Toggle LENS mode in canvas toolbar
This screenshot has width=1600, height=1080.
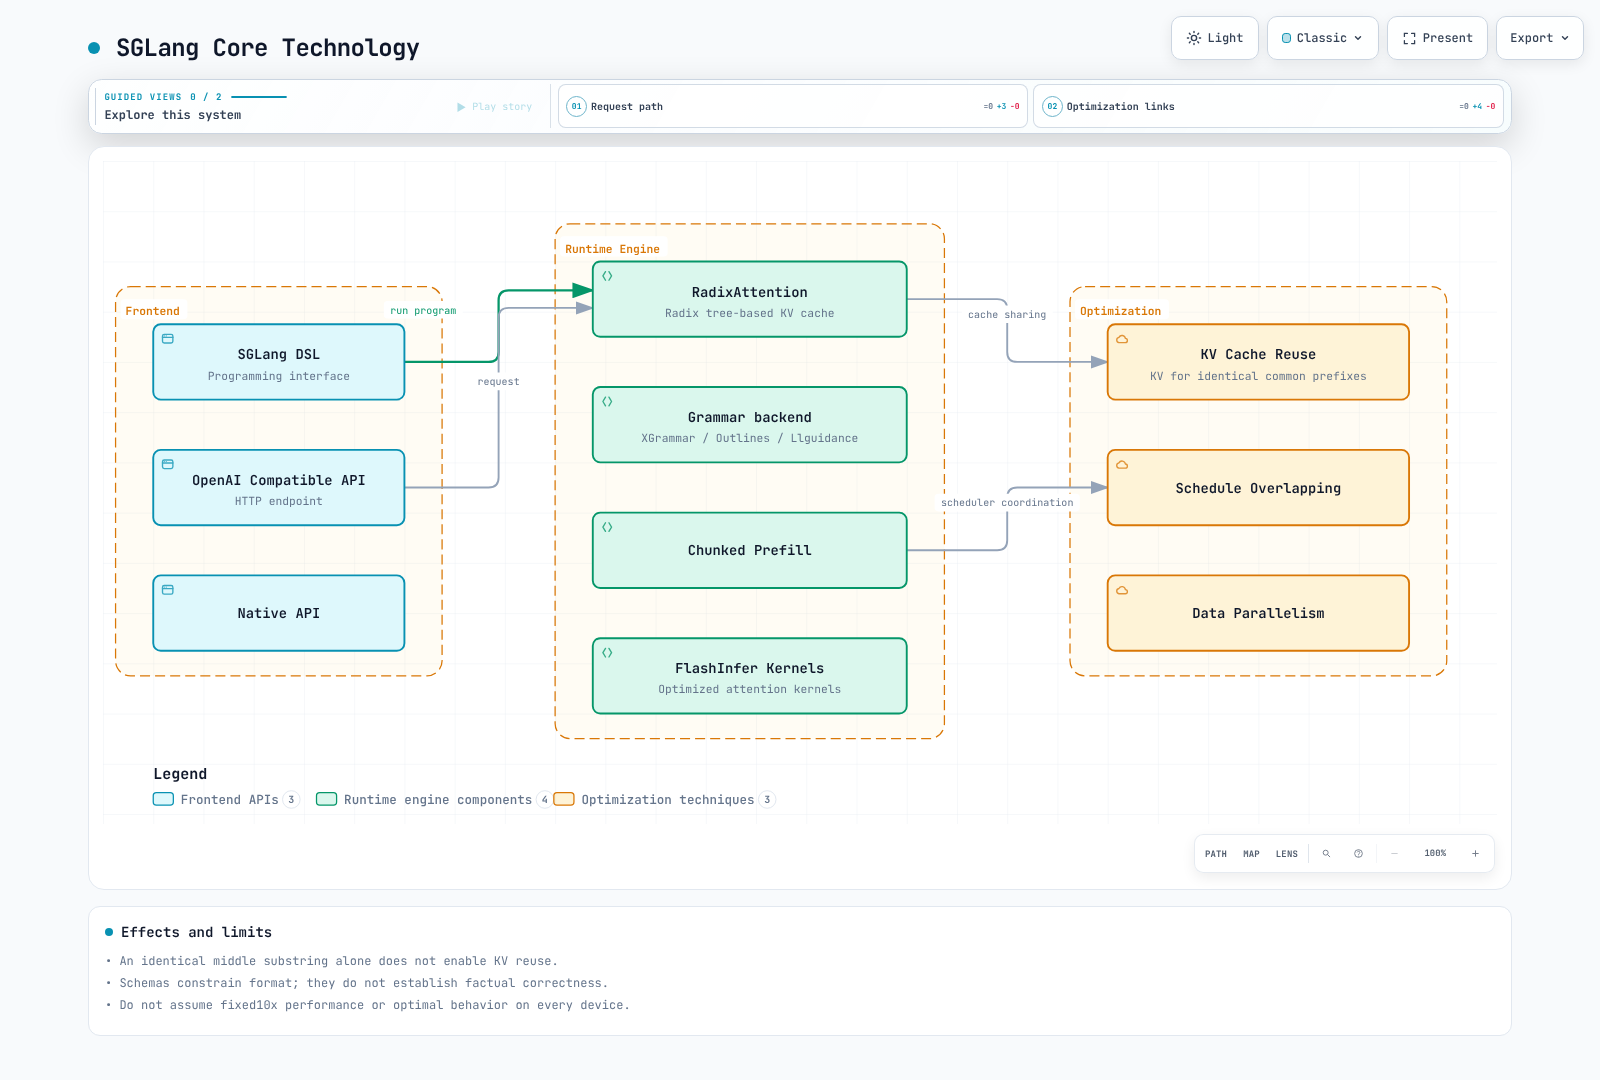[x=1287, y=854]
